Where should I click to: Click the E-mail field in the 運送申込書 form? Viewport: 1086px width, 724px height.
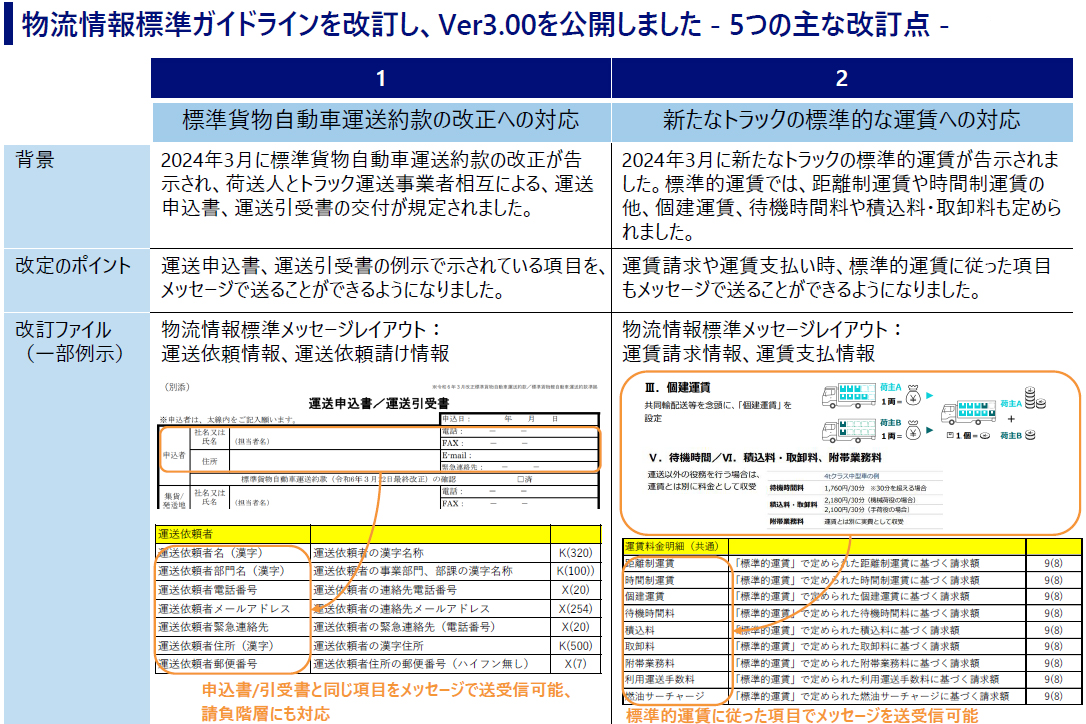pyautogui.click(x=519, y=455)
